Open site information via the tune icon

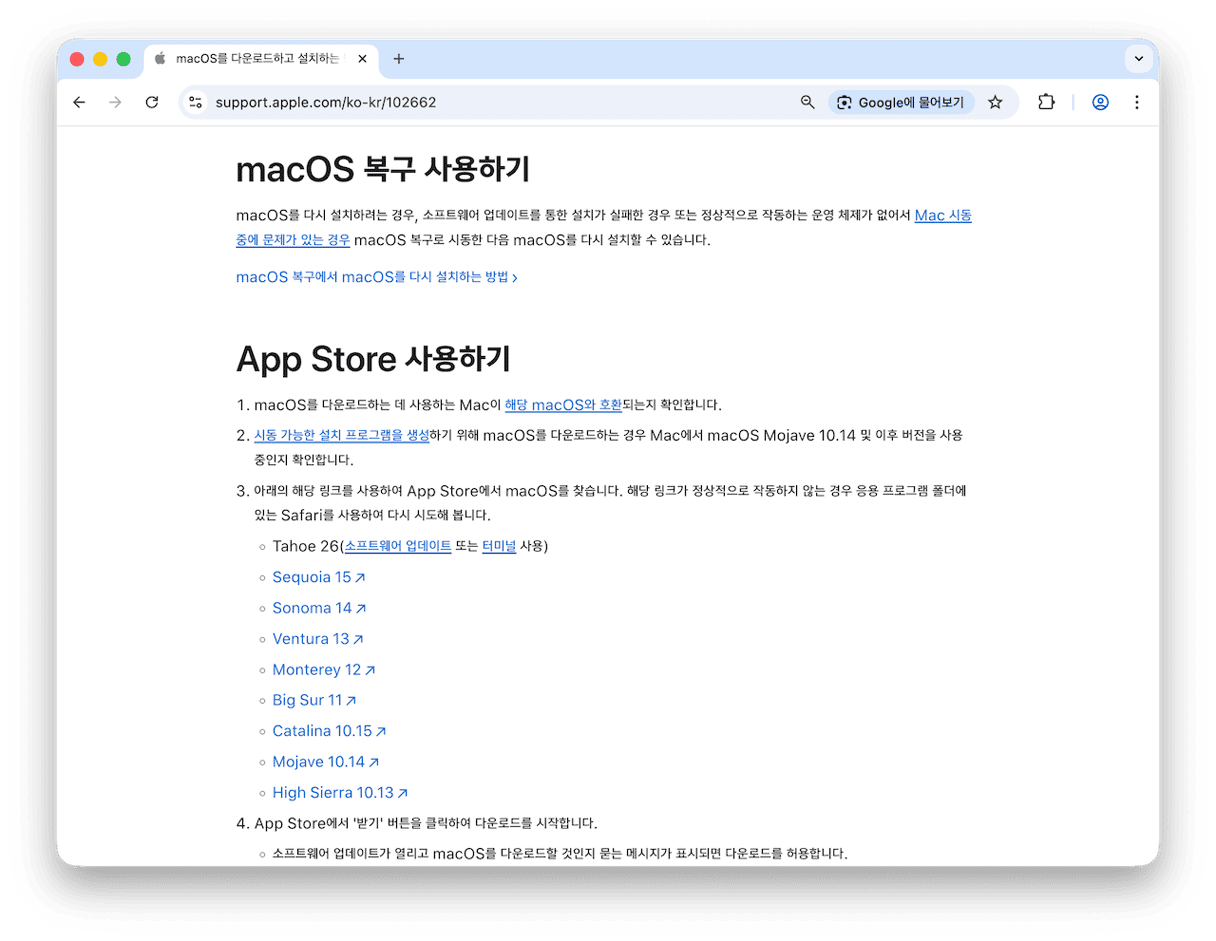[195, 101]
